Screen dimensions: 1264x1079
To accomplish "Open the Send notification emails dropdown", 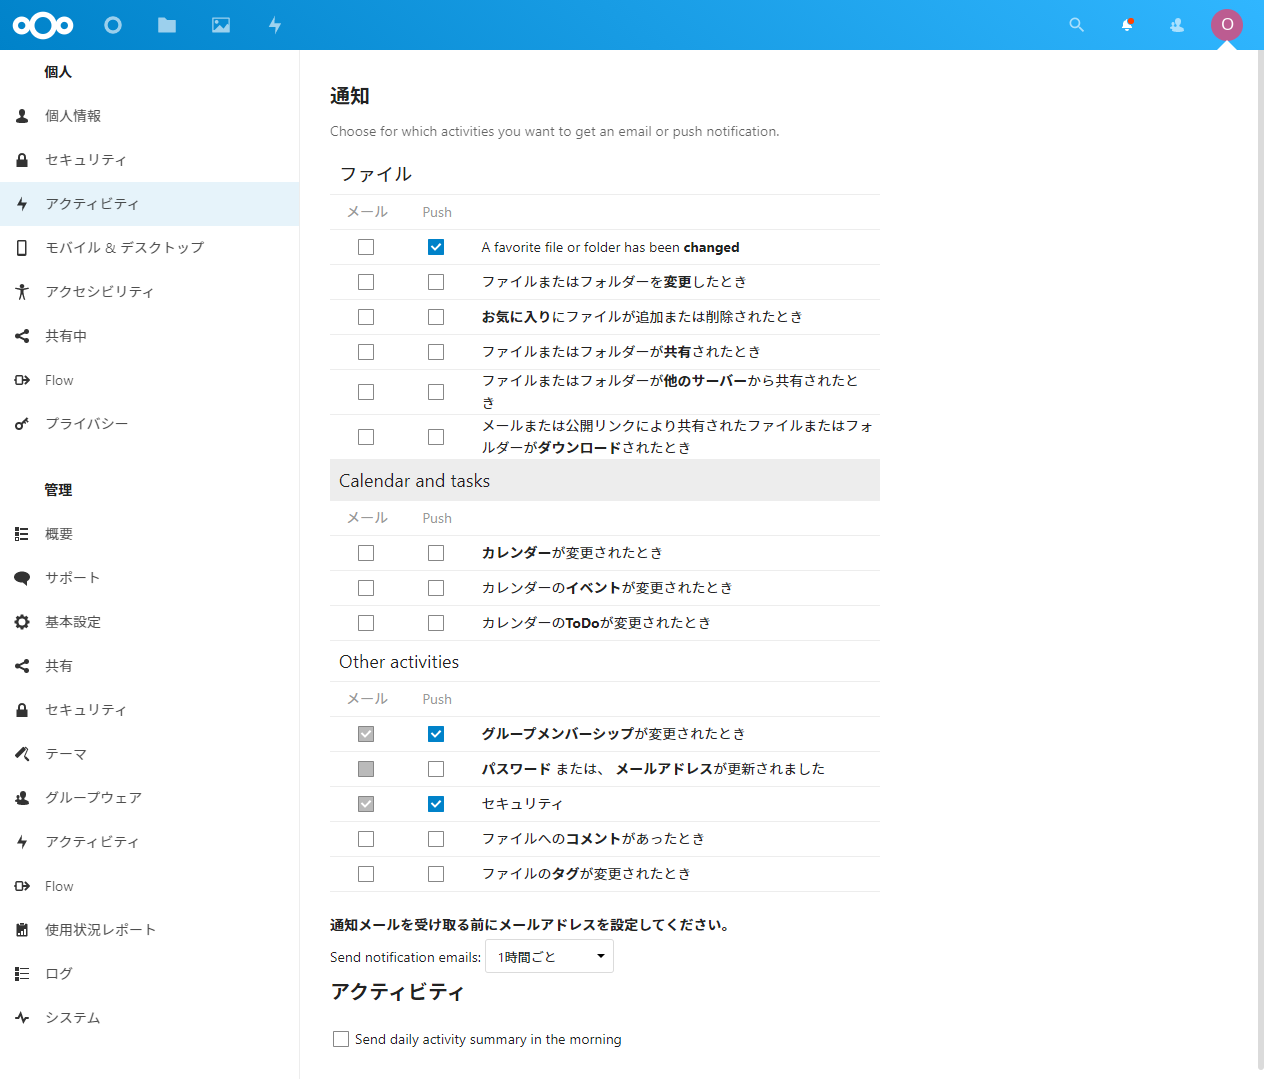I will click(x=549, y=957).
